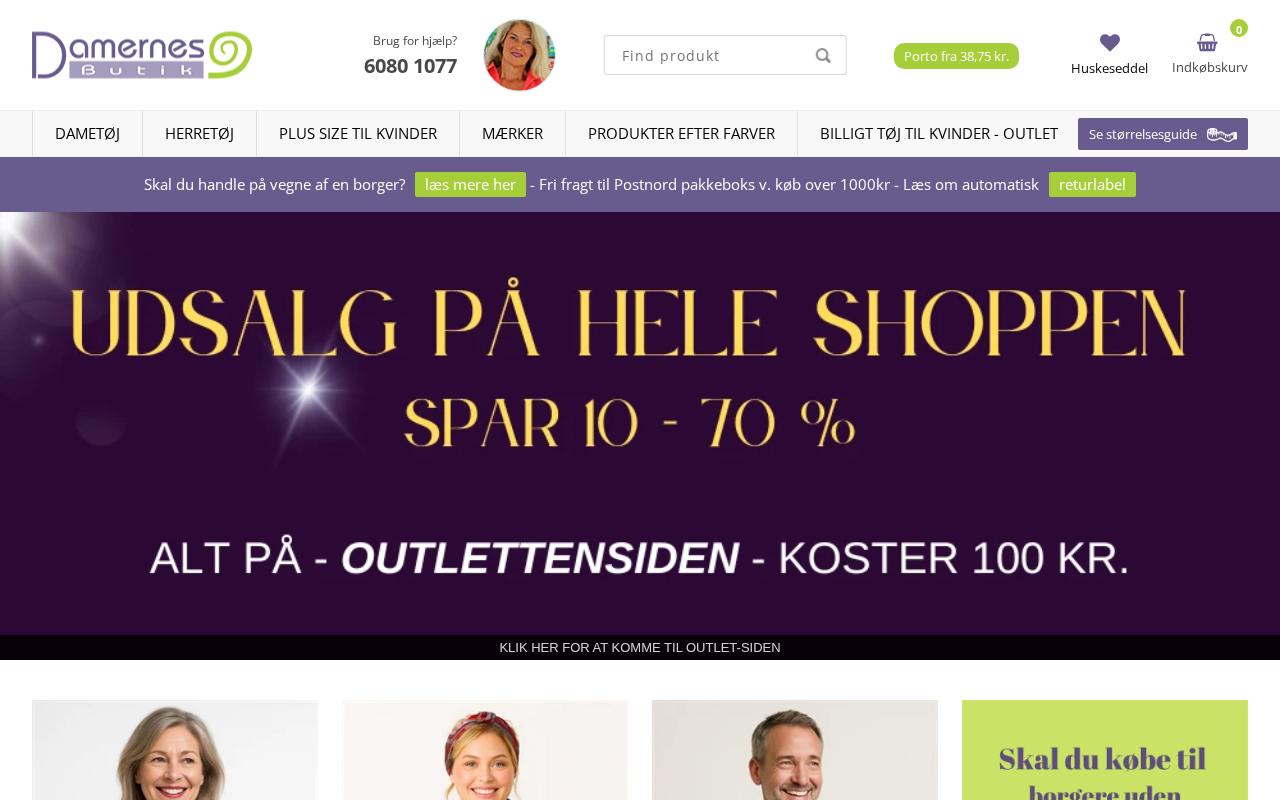Click the search magnifier icon

(x=823, y=55)
